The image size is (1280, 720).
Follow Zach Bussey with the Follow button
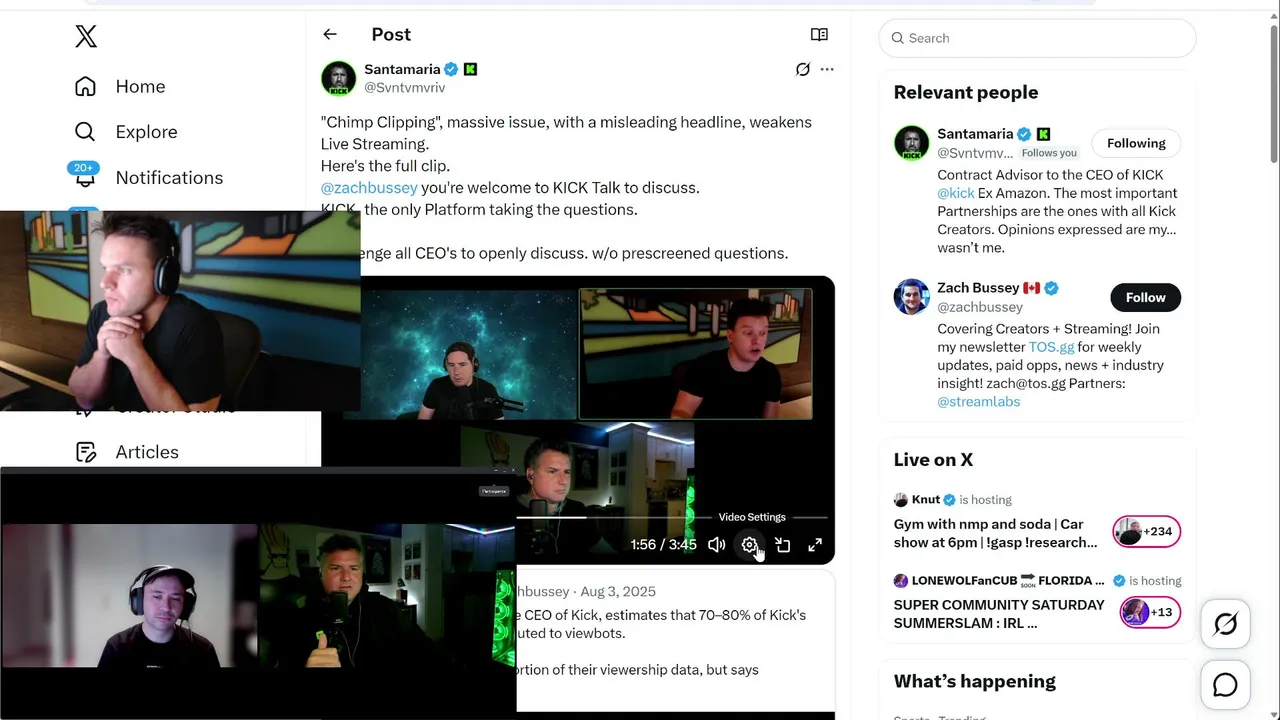[x=1146, y=297]
